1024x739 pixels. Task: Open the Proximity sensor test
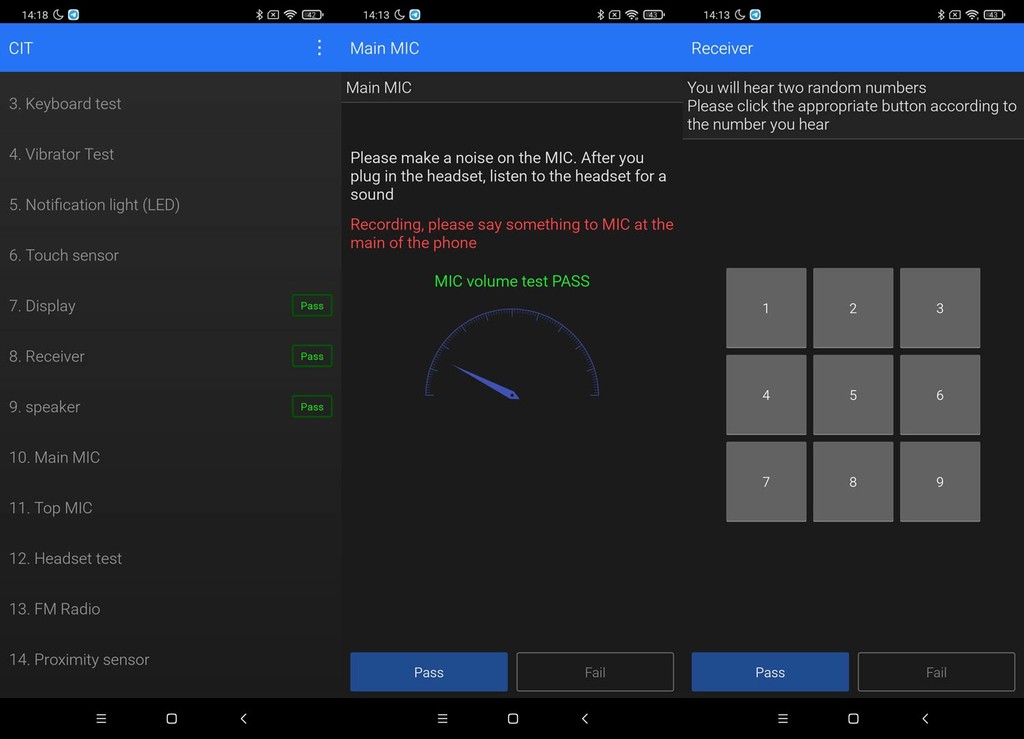pos(80,660)
